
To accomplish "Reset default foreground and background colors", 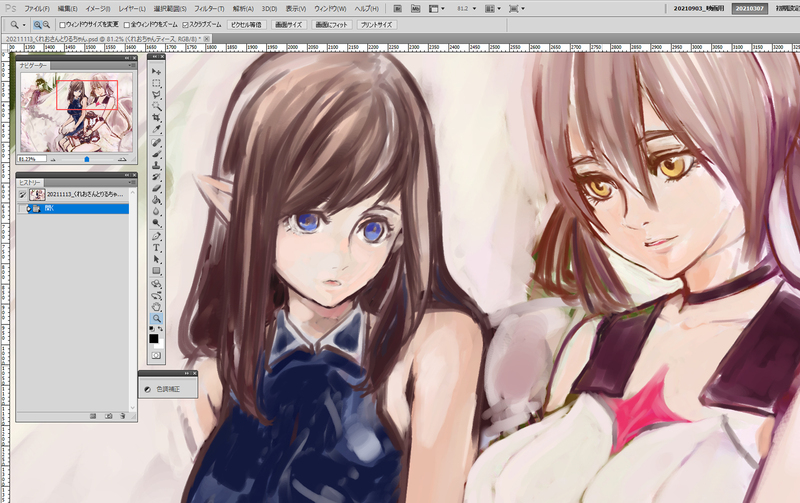I will (152, 329).
